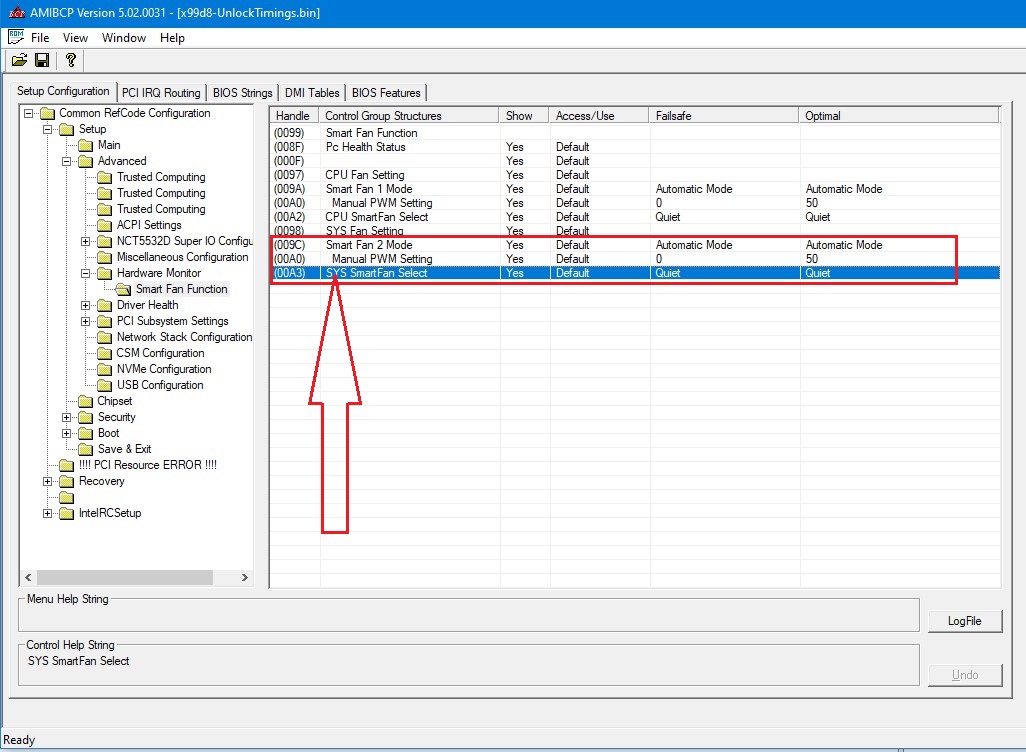Click the Open file toolbar icon

click(20, 60)
